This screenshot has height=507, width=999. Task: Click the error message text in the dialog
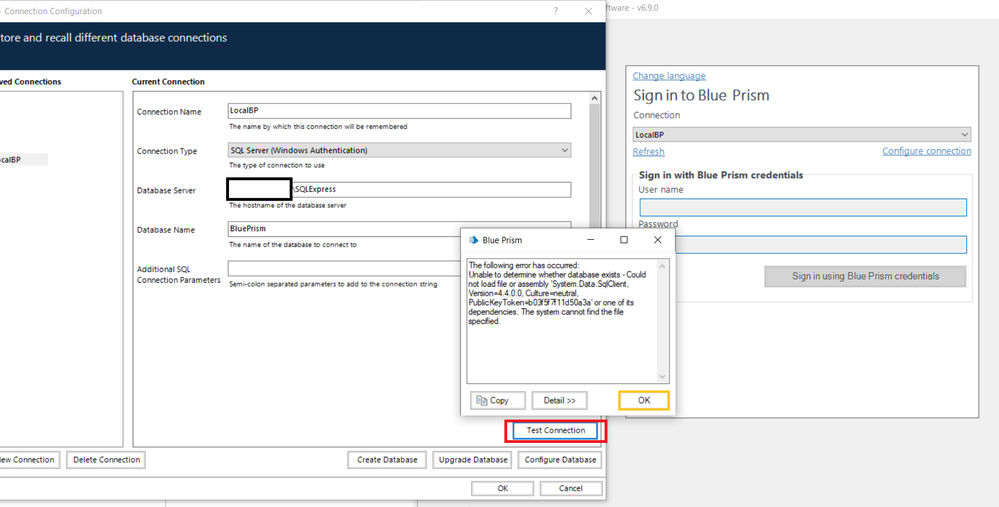point(557,293)
